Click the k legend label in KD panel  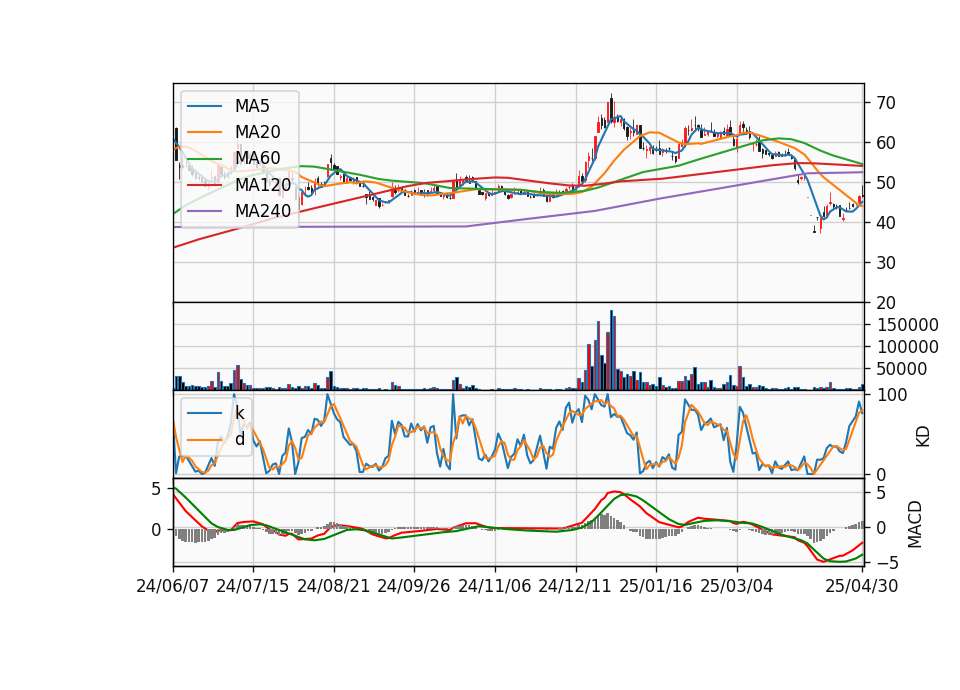click(239, 413)
